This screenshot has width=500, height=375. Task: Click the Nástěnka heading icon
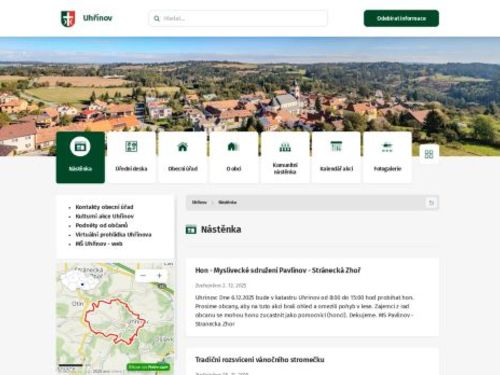tap(191, 229)
